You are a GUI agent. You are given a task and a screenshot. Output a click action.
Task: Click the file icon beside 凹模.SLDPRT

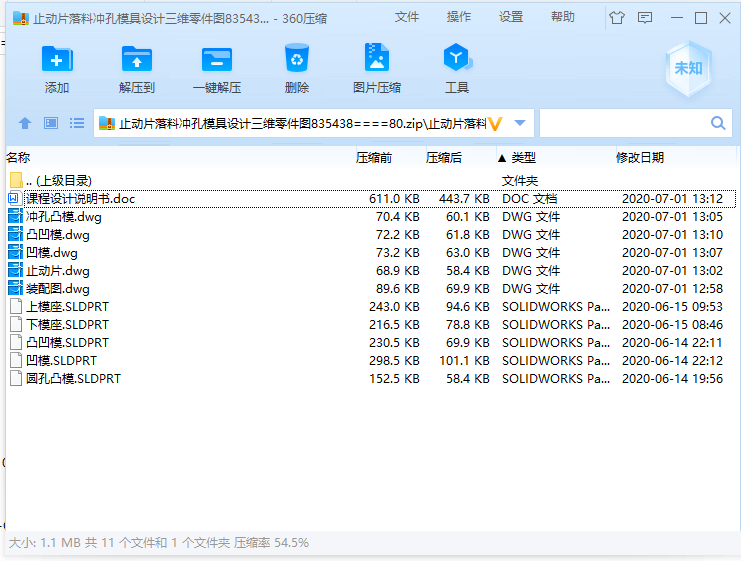pos(16,360)
